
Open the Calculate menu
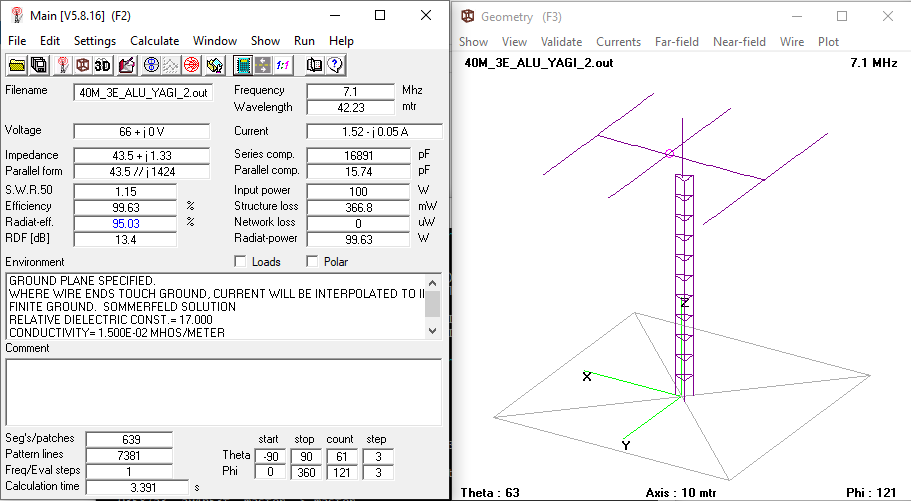pyautogui.click(x=155, y=41)
